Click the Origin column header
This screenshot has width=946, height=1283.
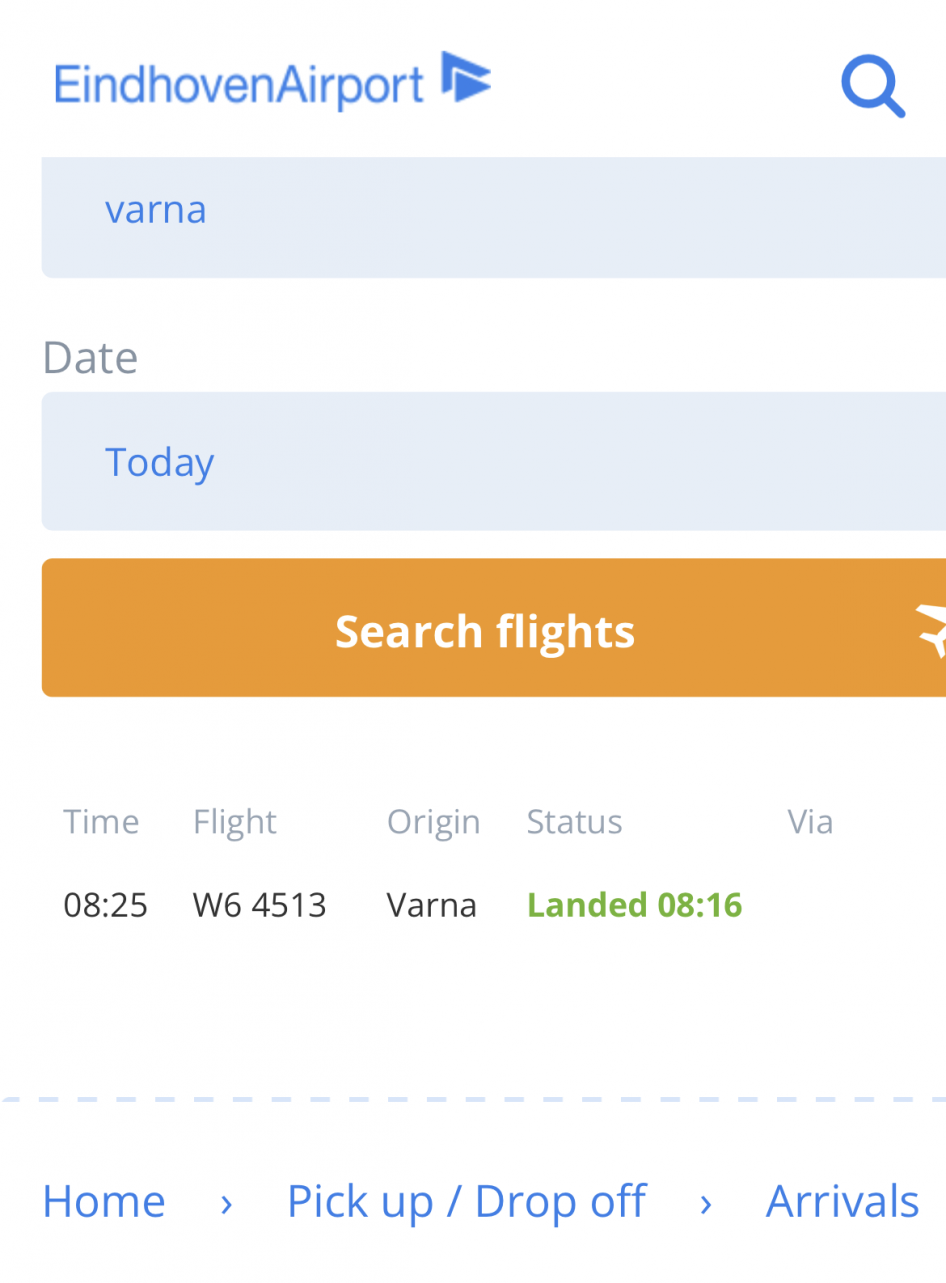click(433, 822)
